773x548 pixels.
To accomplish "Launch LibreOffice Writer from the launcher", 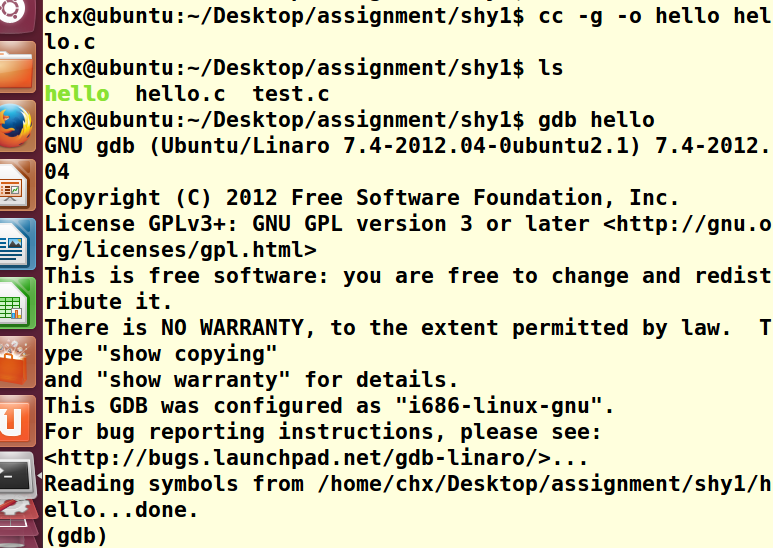I will 15,243.
